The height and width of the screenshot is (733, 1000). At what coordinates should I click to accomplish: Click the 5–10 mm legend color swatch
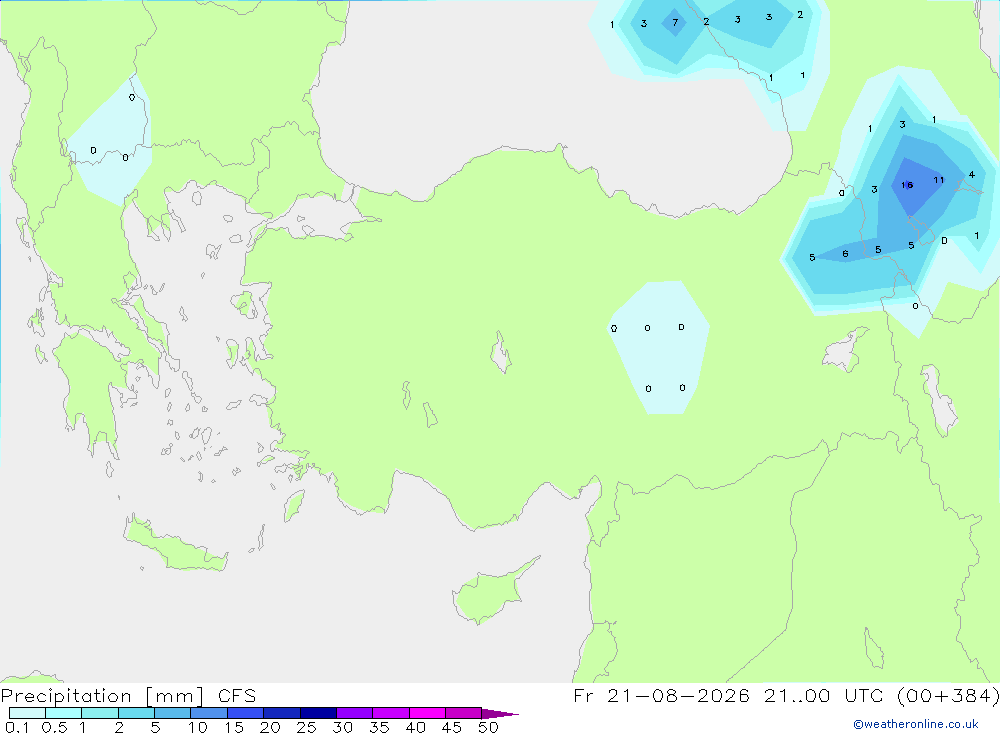173,713
